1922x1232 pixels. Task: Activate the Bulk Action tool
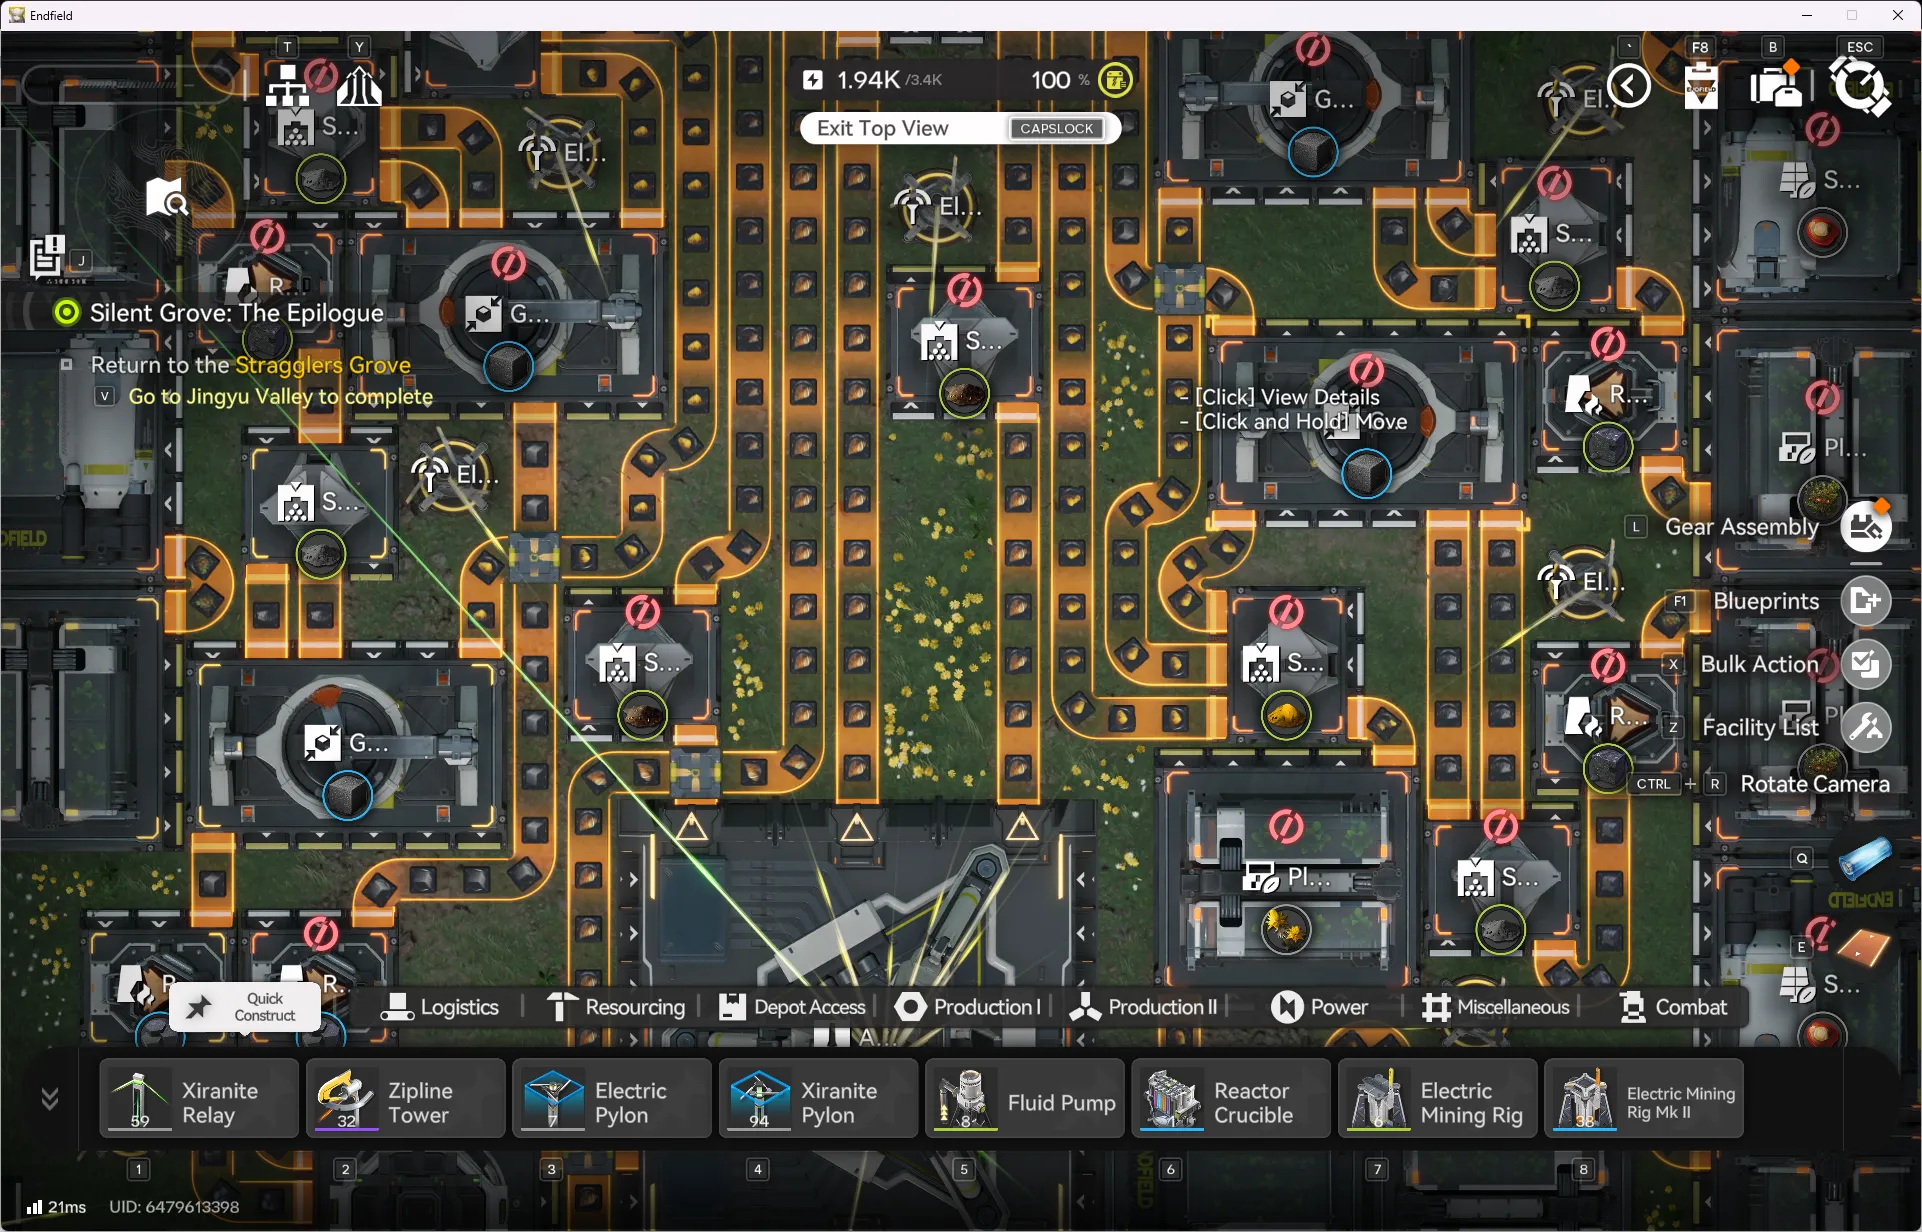(x=1866, y=664)
